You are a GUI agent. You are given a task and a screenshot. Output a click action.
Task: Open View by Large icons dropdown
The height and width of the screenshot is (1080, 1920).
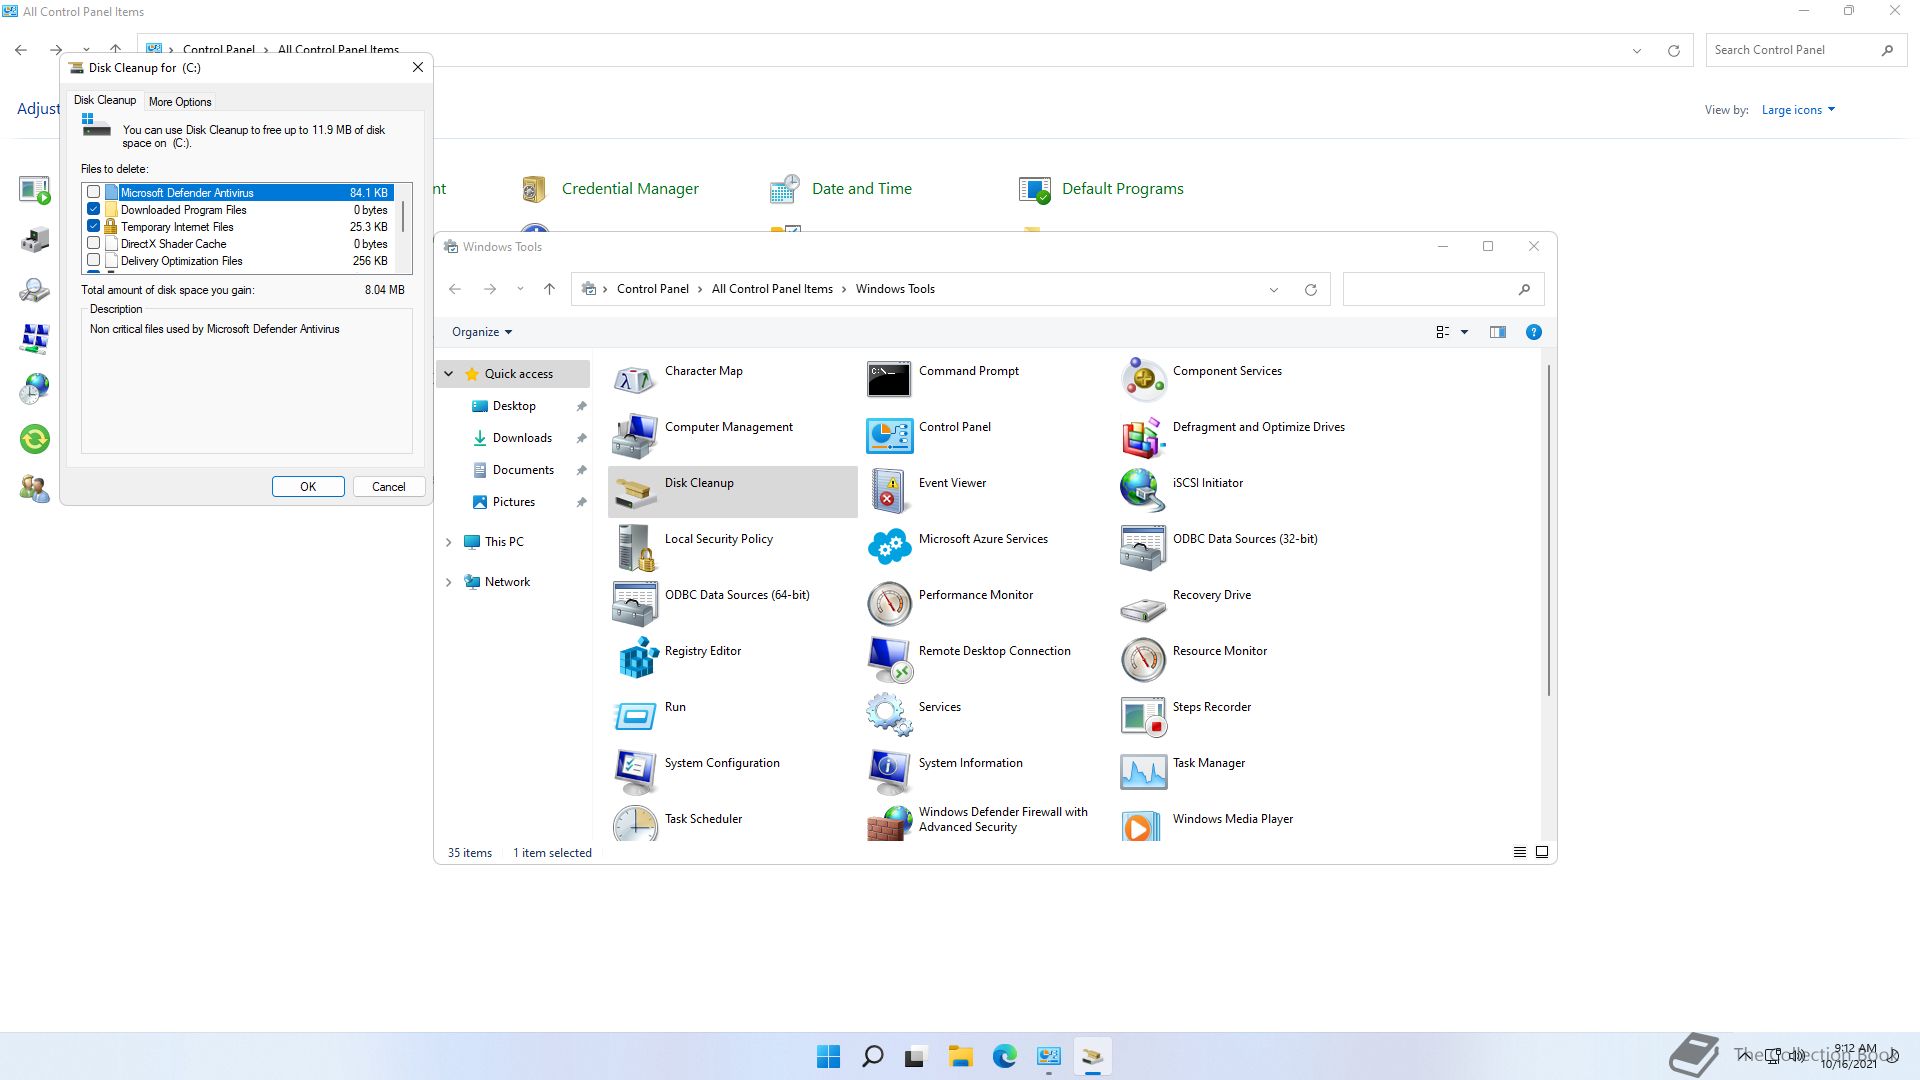1798,110
